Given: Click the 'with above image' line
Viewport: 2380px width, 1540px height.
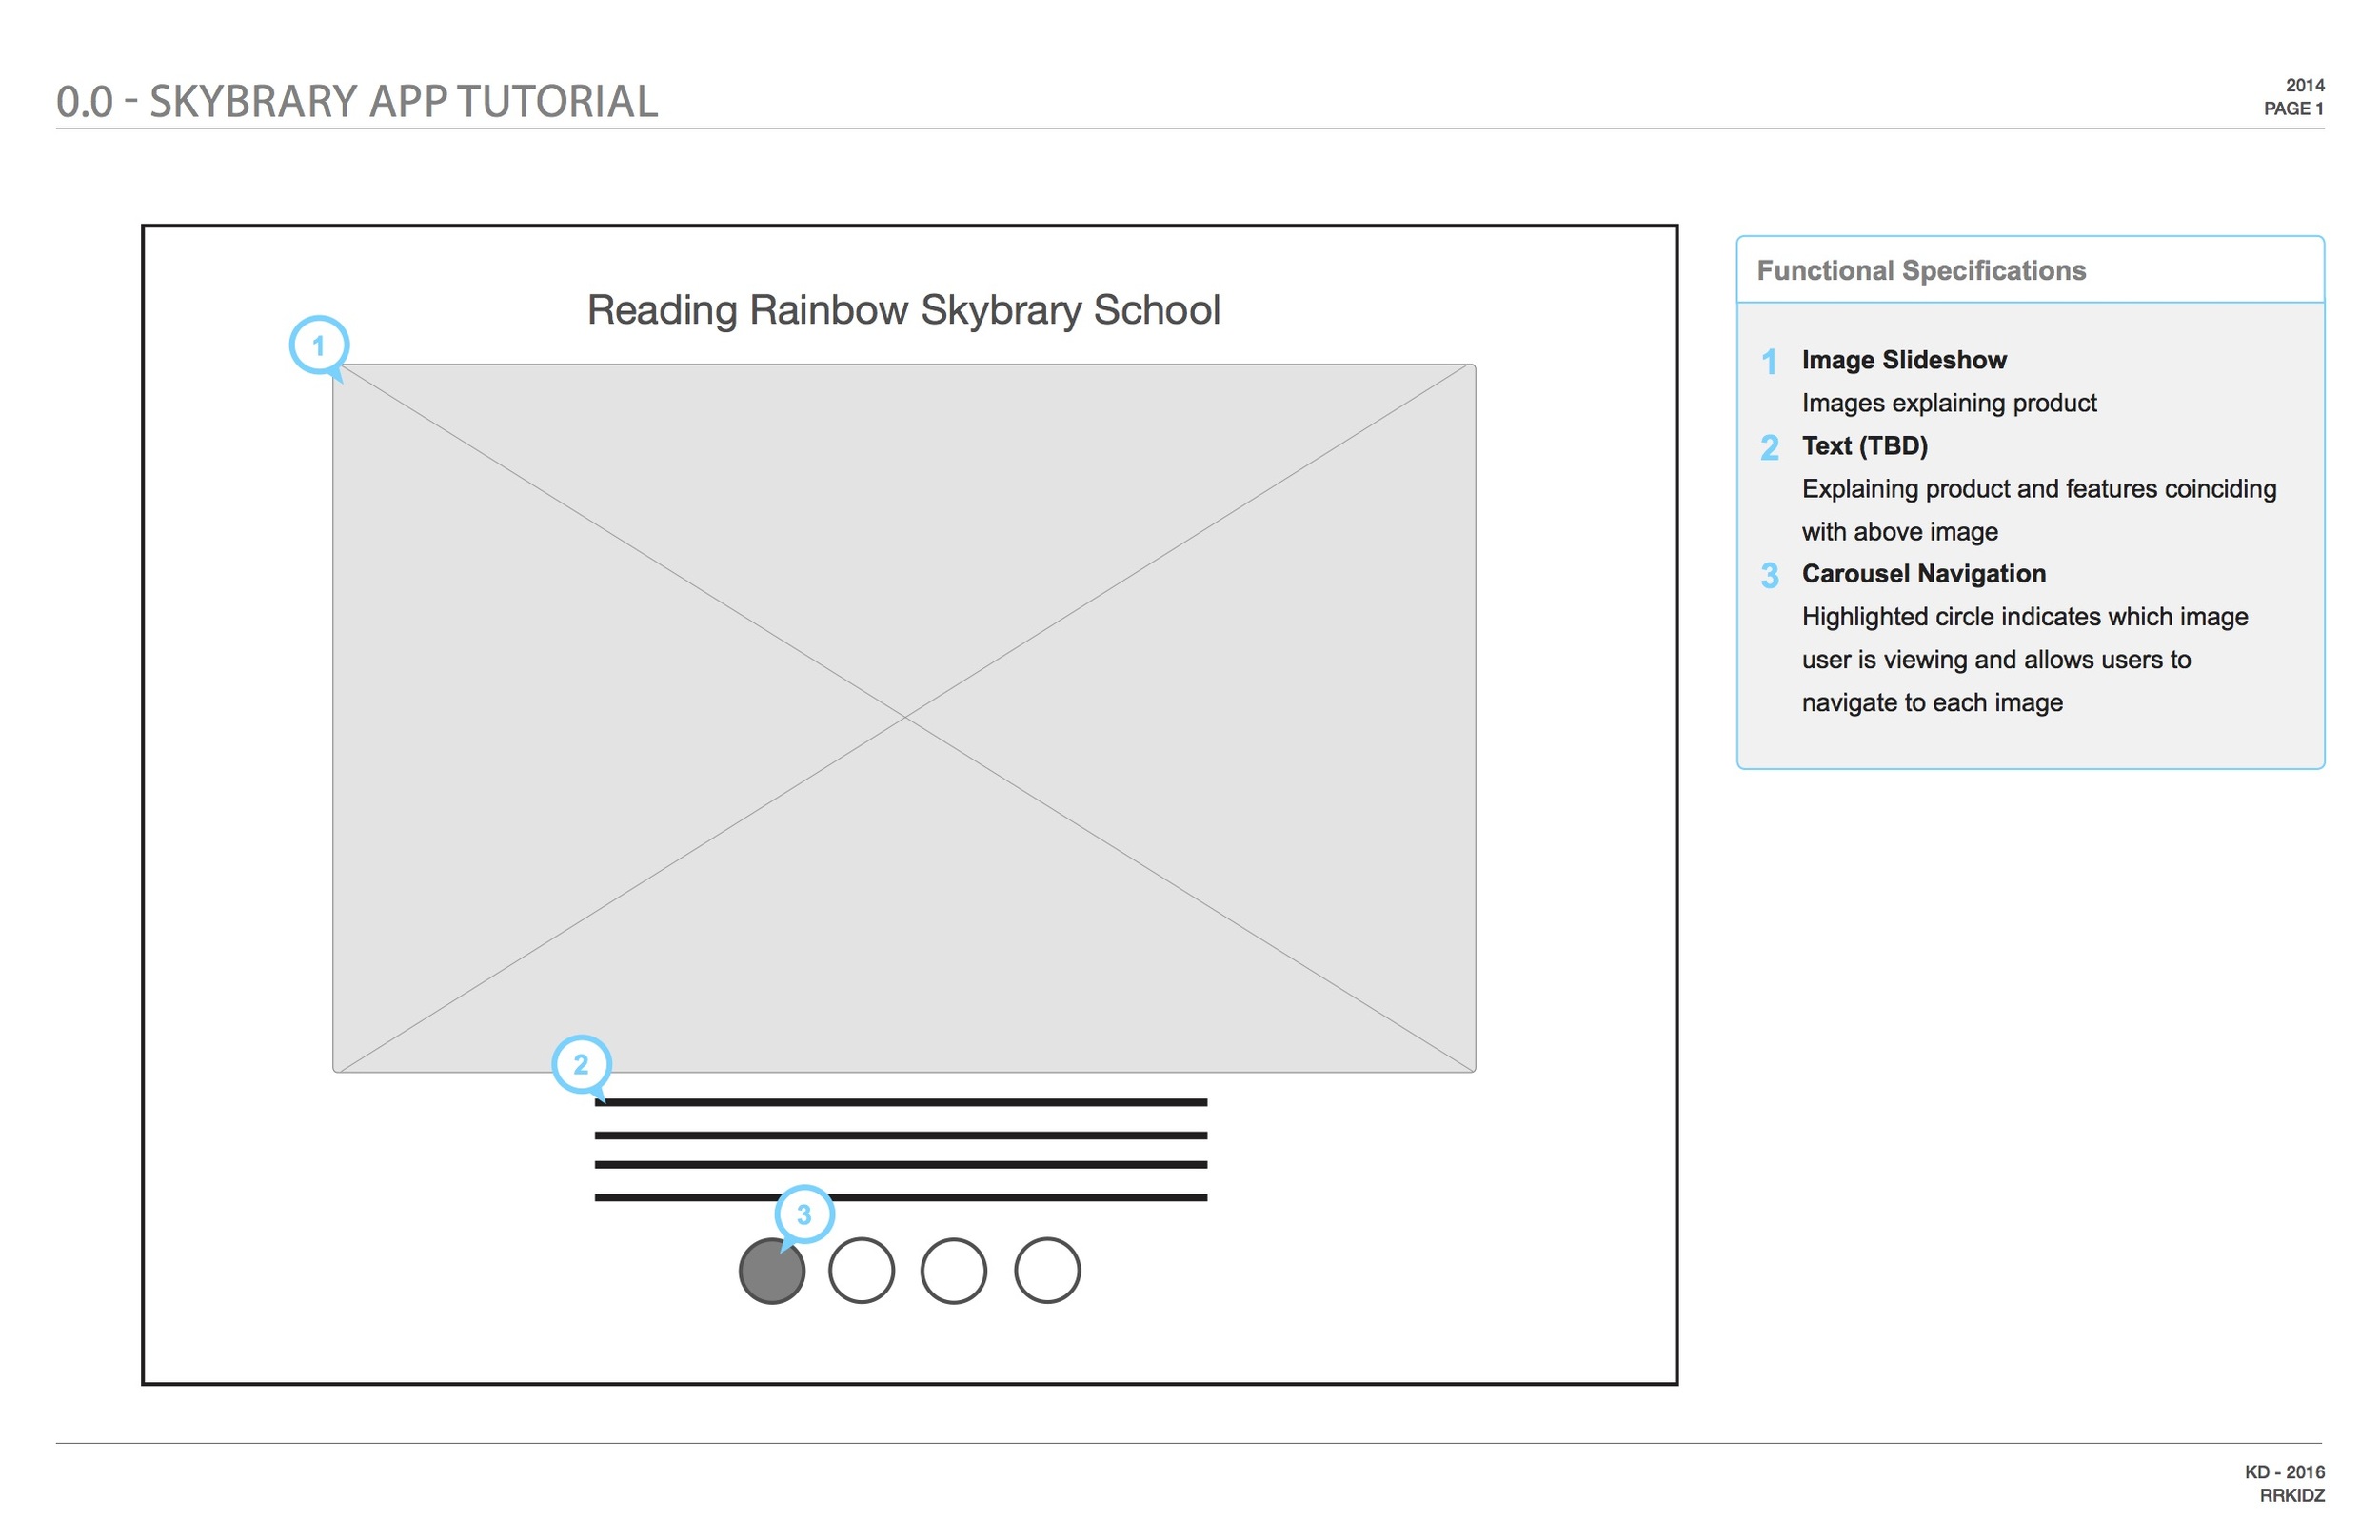Looking at the screenshot, I should click(1900, 532).
